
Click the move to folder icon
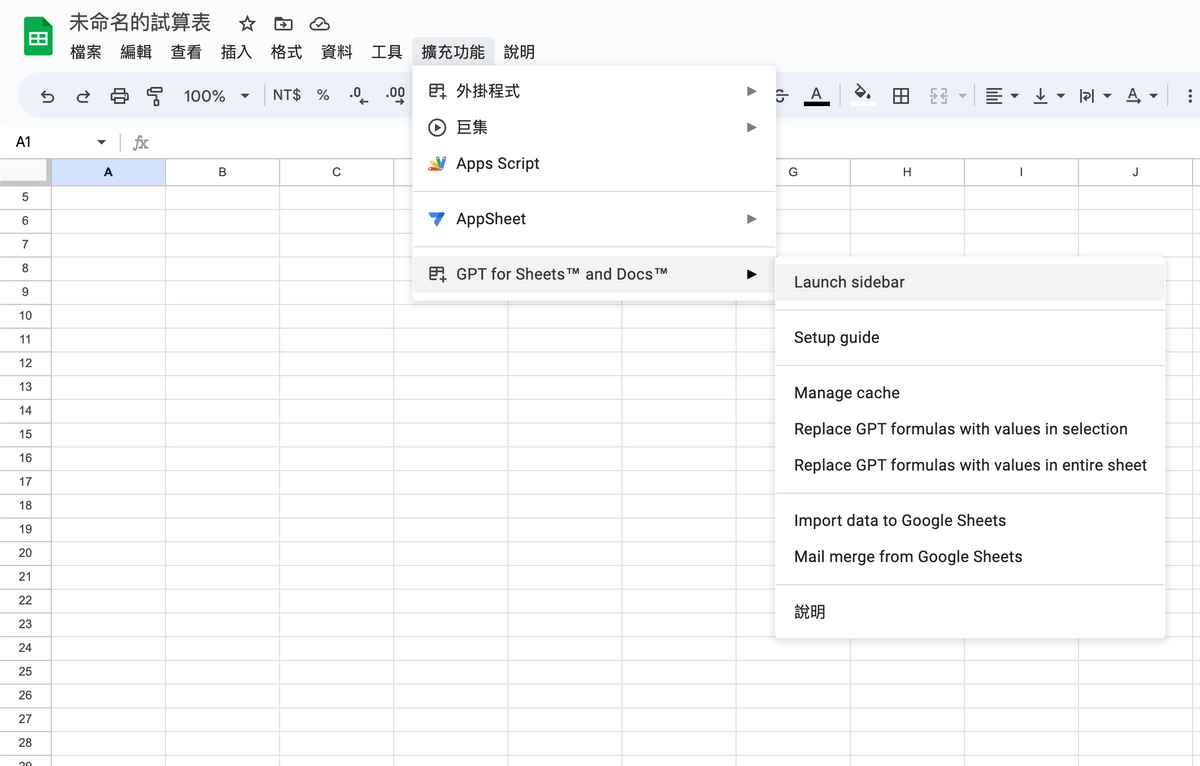click(283, 24)
